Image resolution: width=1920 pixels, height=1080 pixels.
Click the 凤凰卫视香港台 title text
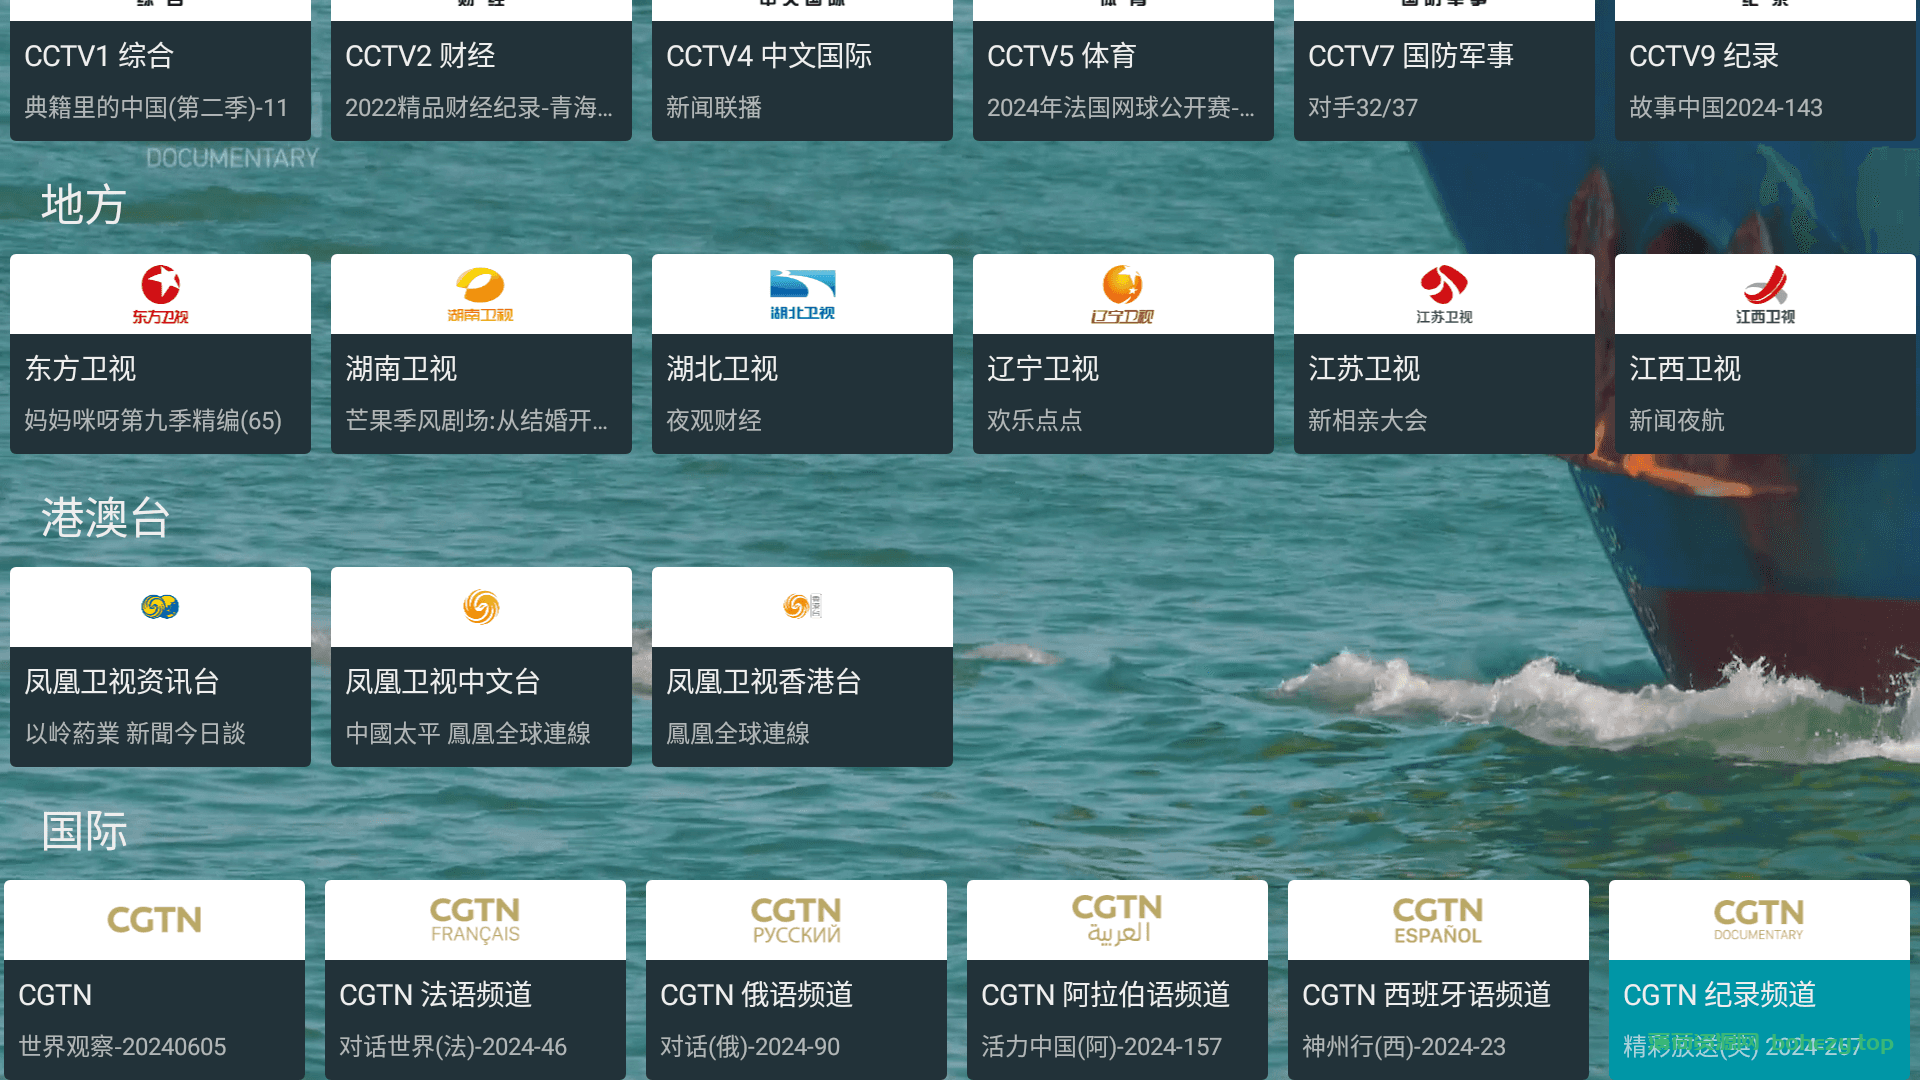pyautogui.click(x=764, y=682)
